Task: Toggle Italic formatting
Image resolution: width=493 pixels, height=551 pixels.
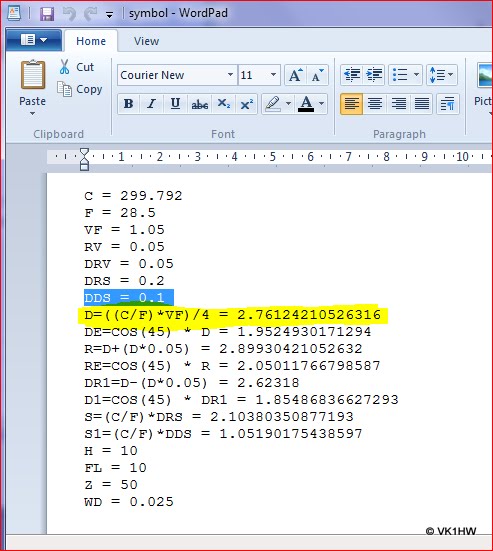Action: 151,104
